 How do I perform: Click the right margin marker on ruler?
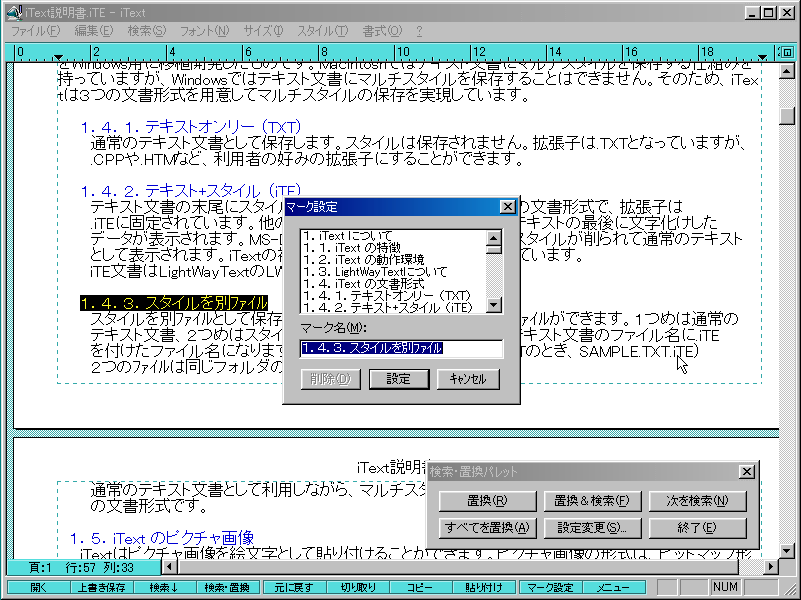click(762, 57)
